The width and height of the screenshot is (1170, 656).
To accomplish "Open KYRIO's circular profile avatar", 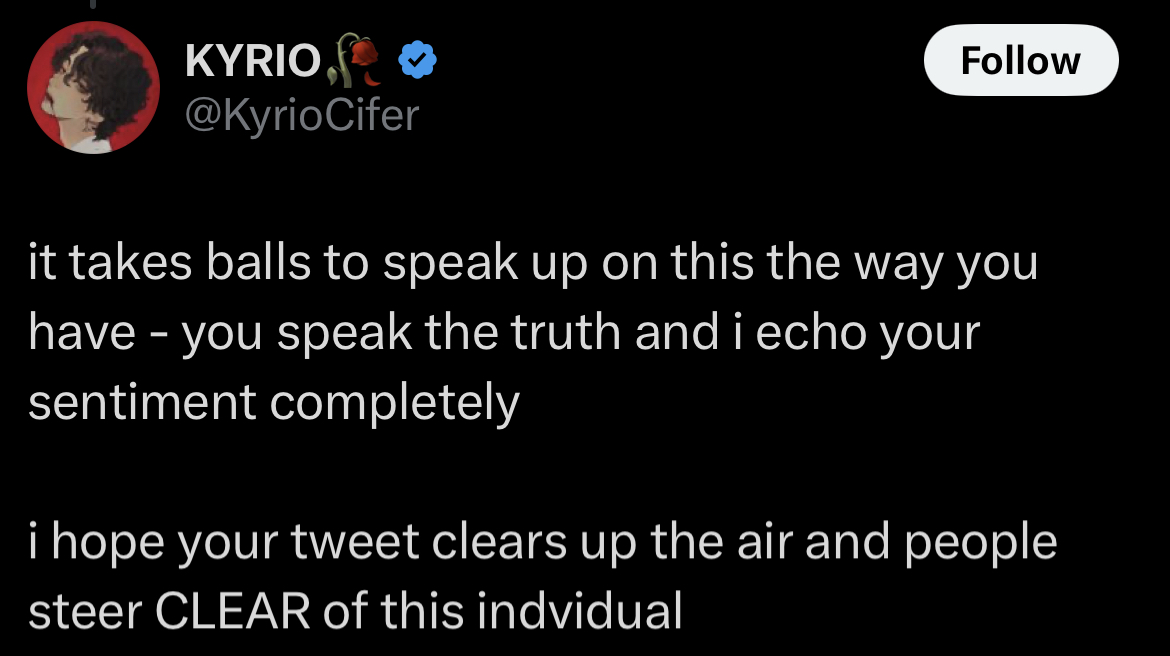I will click(x=92, y=87).
